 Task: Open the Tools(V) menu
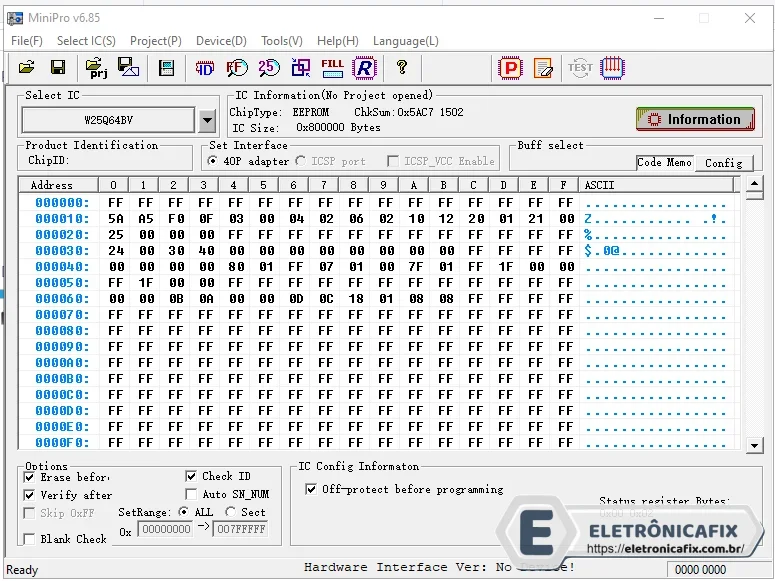click(x=282, y=41)
